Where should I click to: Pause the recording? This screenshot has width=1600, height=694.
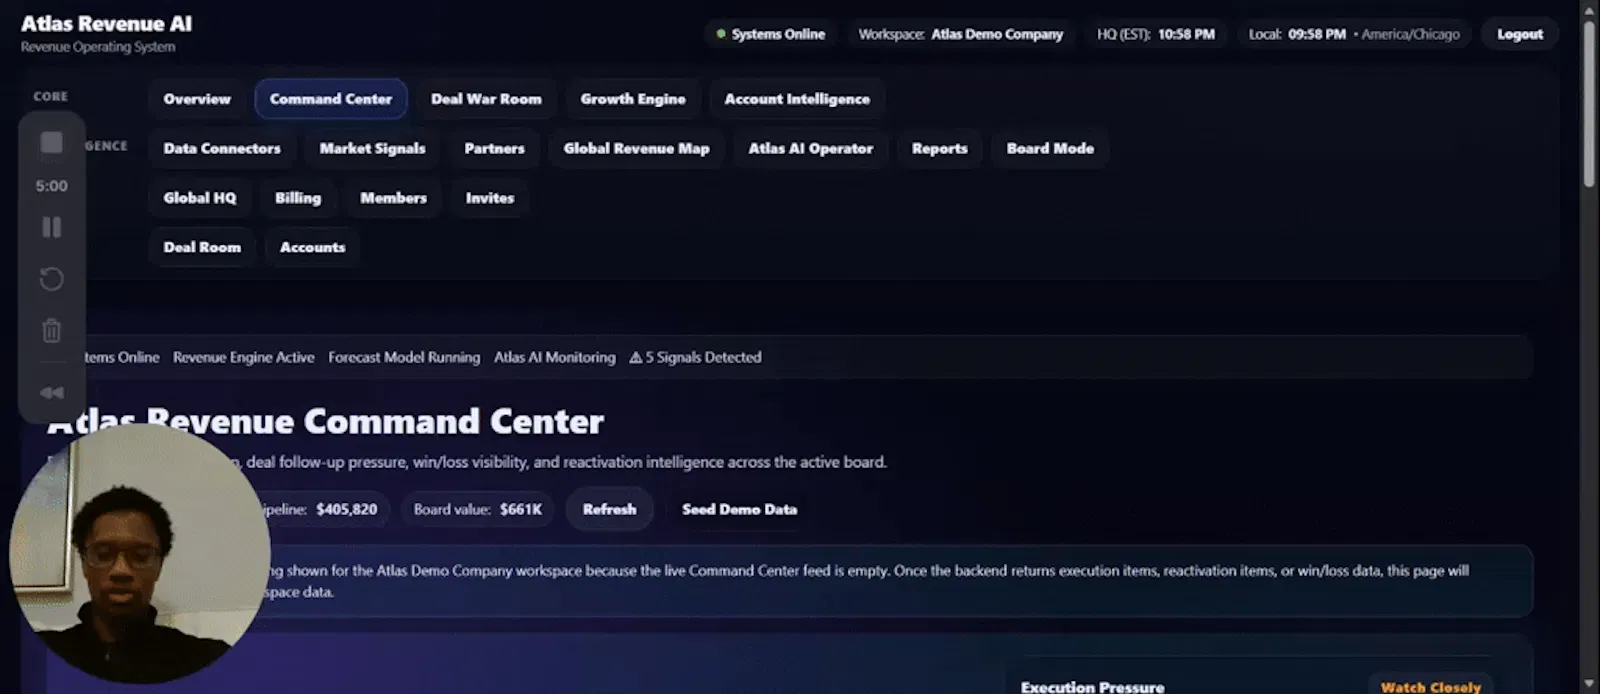click(x=51, y=227)
